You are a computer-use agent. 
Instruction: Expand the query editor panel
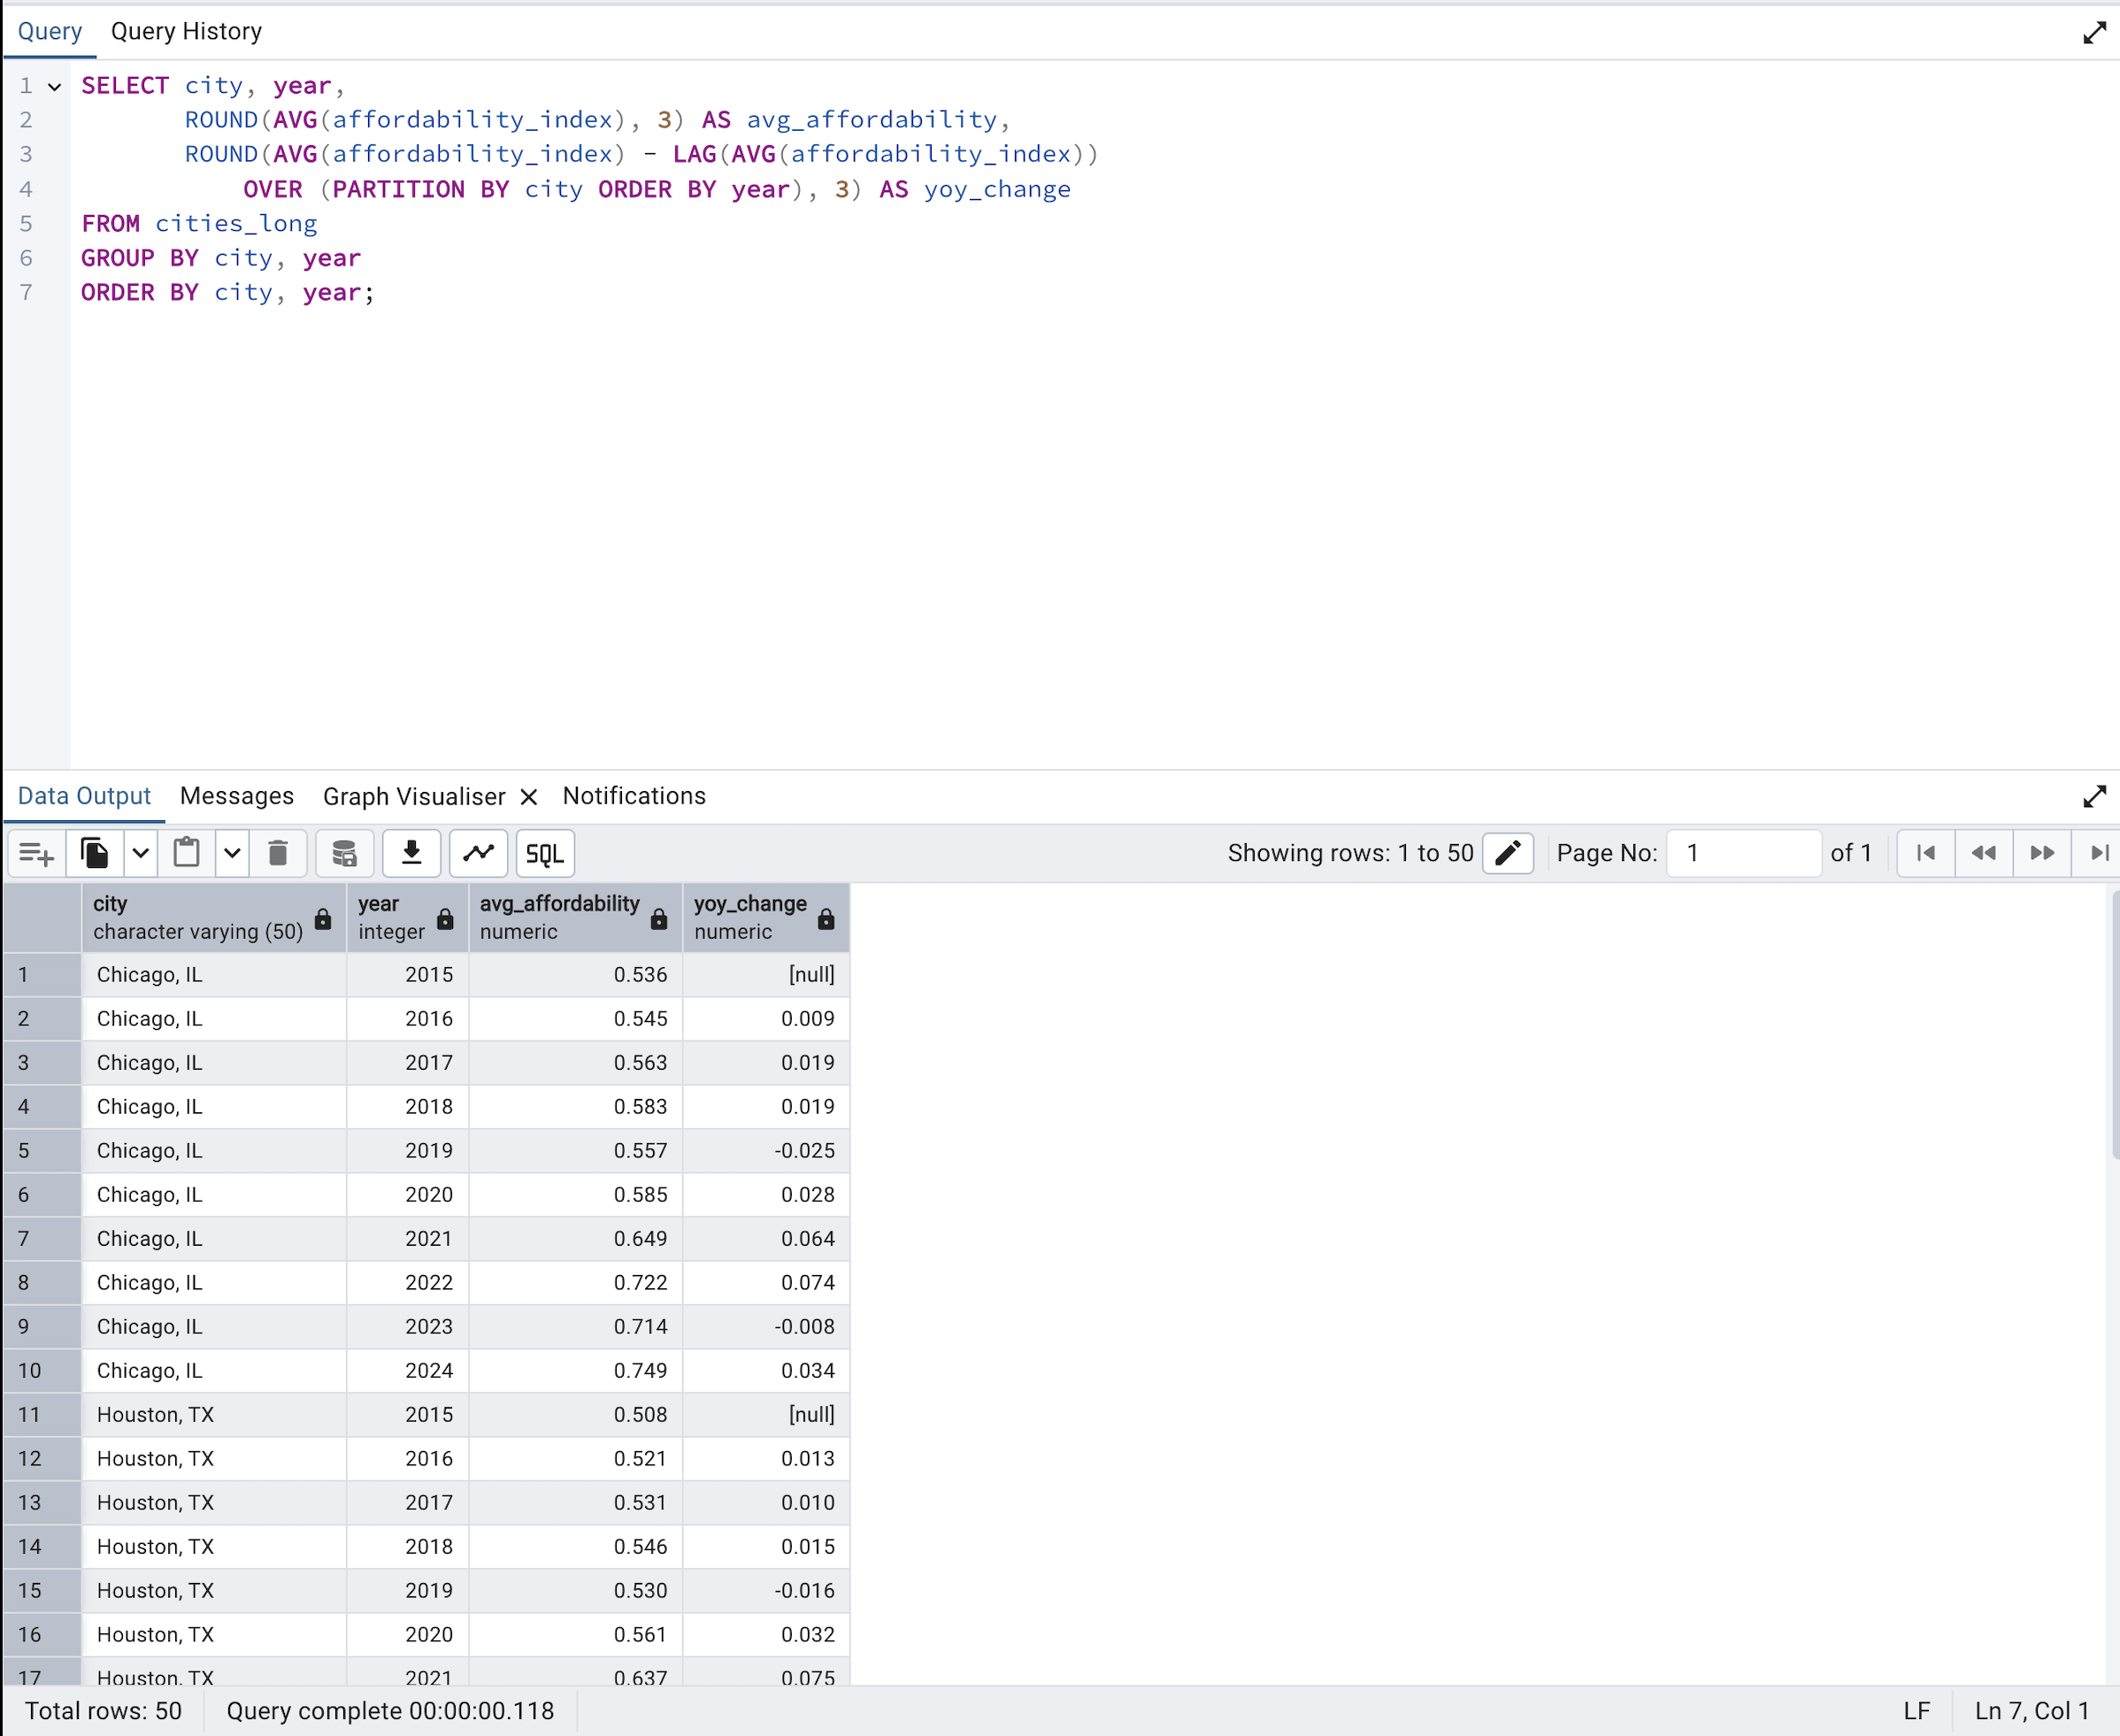pyautogui.click(x=2094, y=33)
